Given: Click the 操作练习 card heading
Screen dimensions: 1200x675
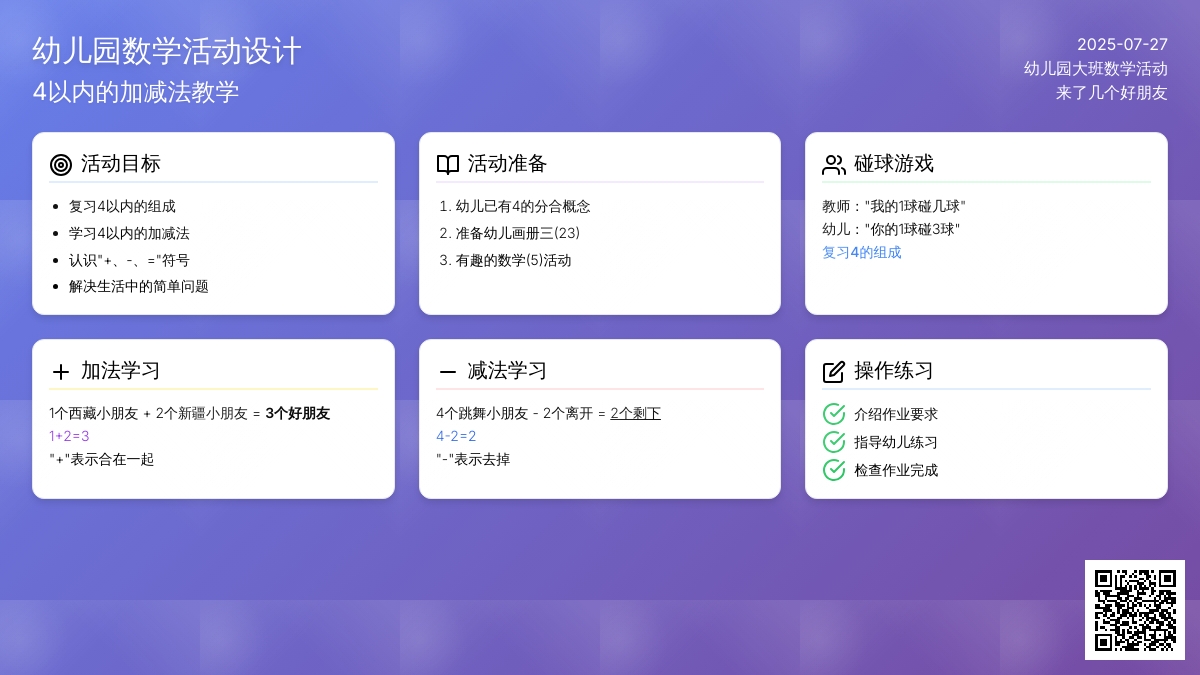Looking at the screenshot, I should click(894, 371).
